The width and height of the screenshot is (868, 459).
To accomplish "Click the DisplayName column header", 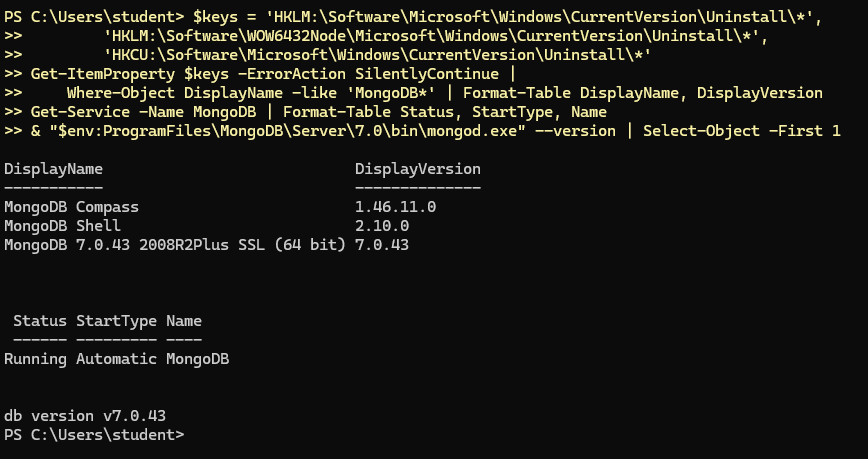I will tap(53, 169).
